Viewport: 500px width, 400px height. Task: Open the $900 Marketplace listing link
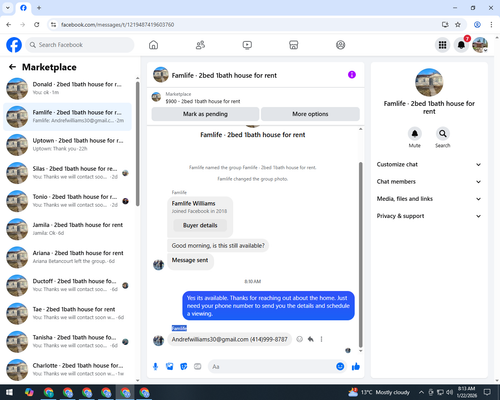[203, 101]
